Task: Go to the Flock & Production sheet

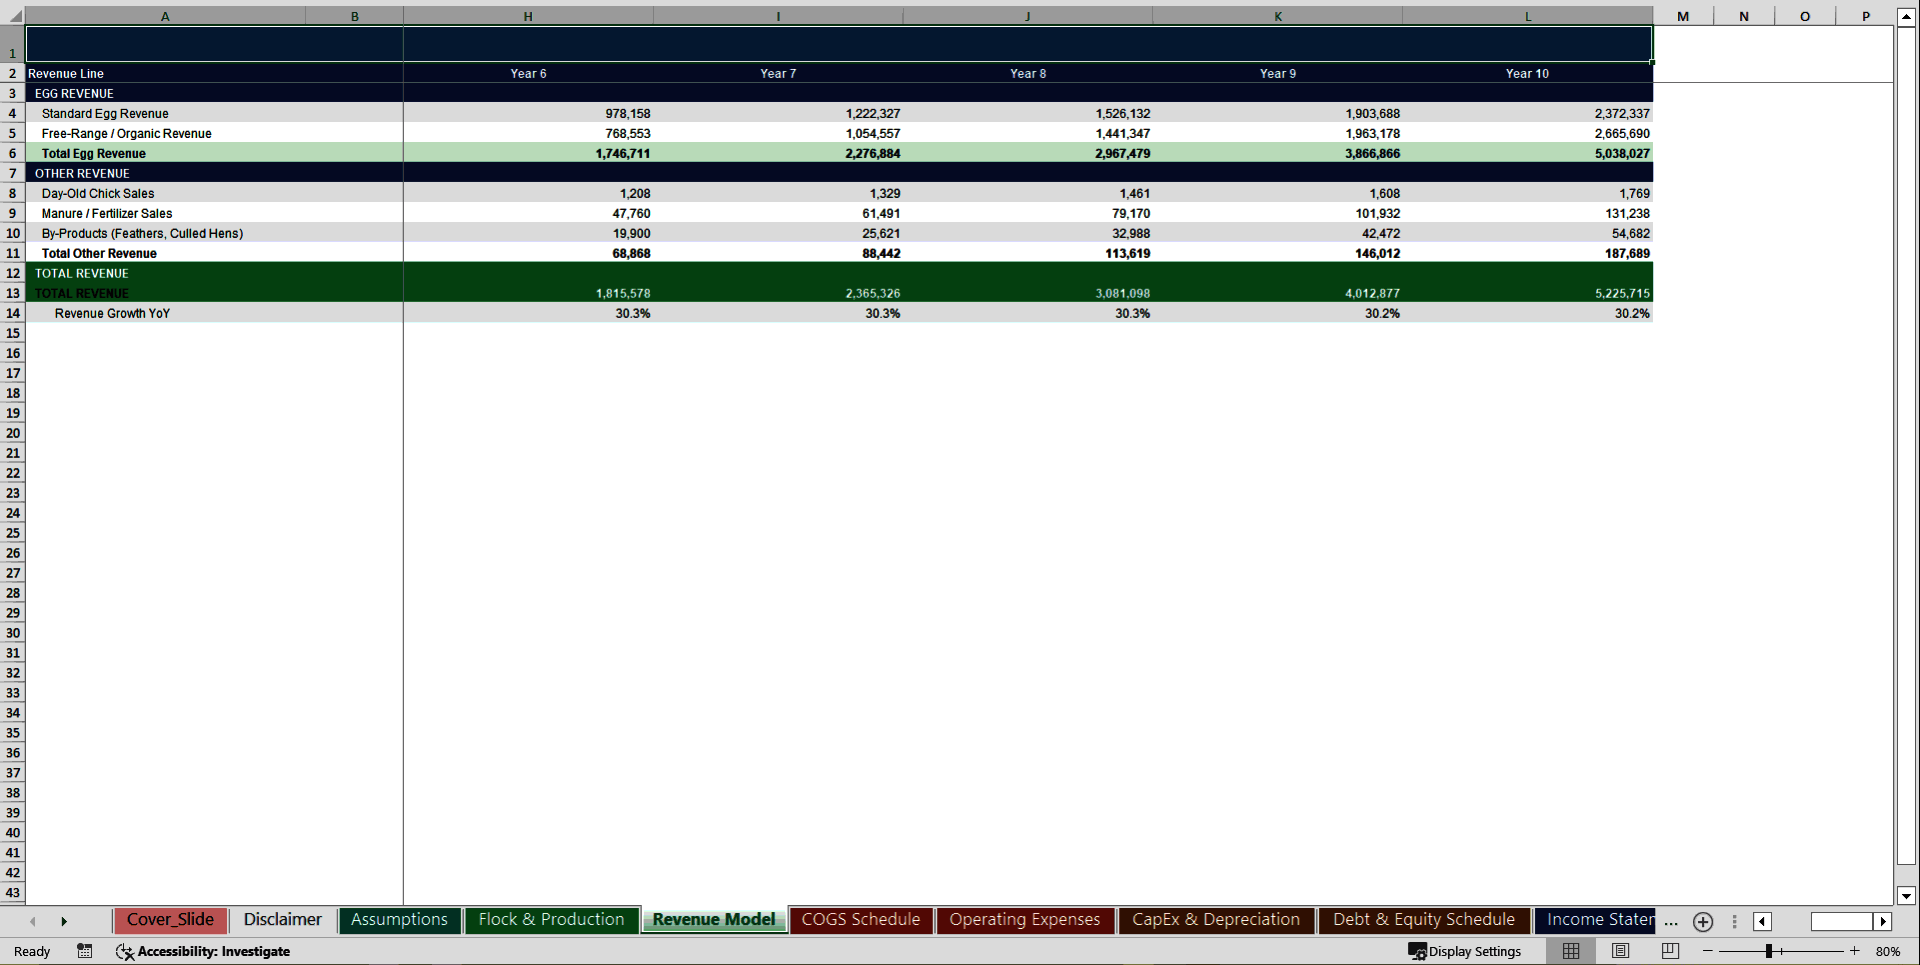Action: tap(551, 919)
